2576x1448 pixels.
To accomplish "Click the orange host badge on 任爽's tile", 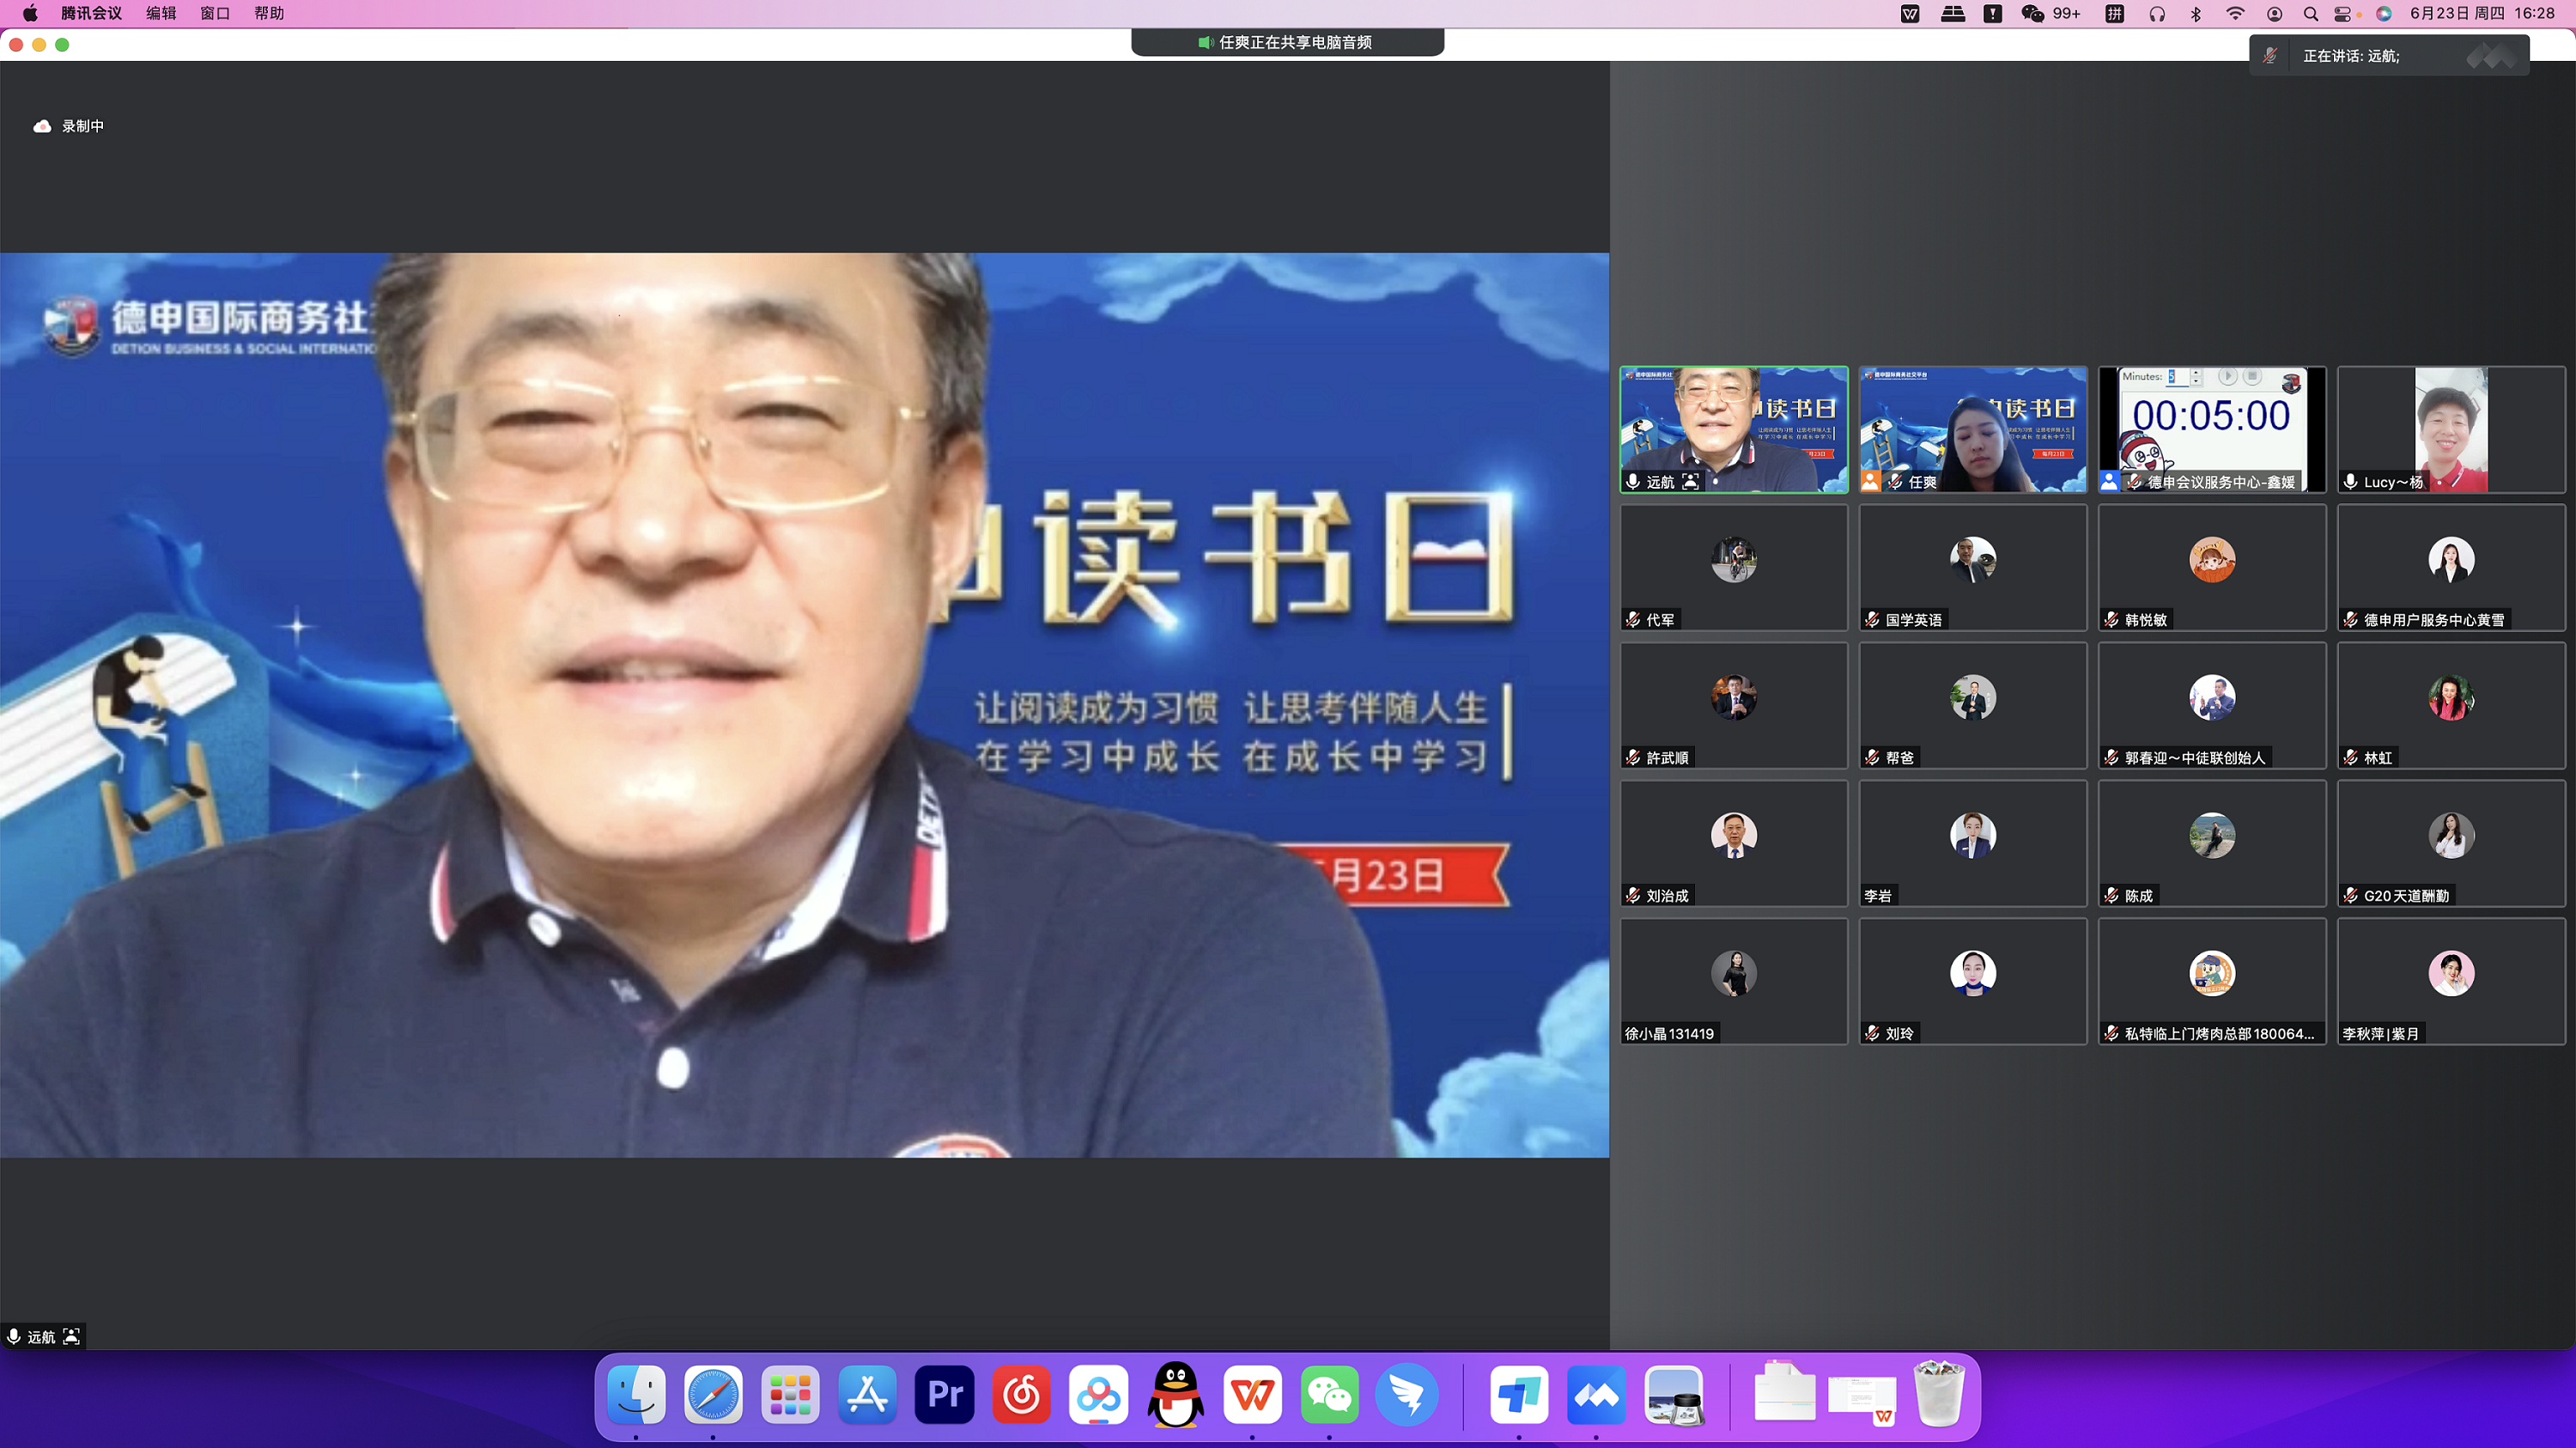I will [x=1870, y=481].
